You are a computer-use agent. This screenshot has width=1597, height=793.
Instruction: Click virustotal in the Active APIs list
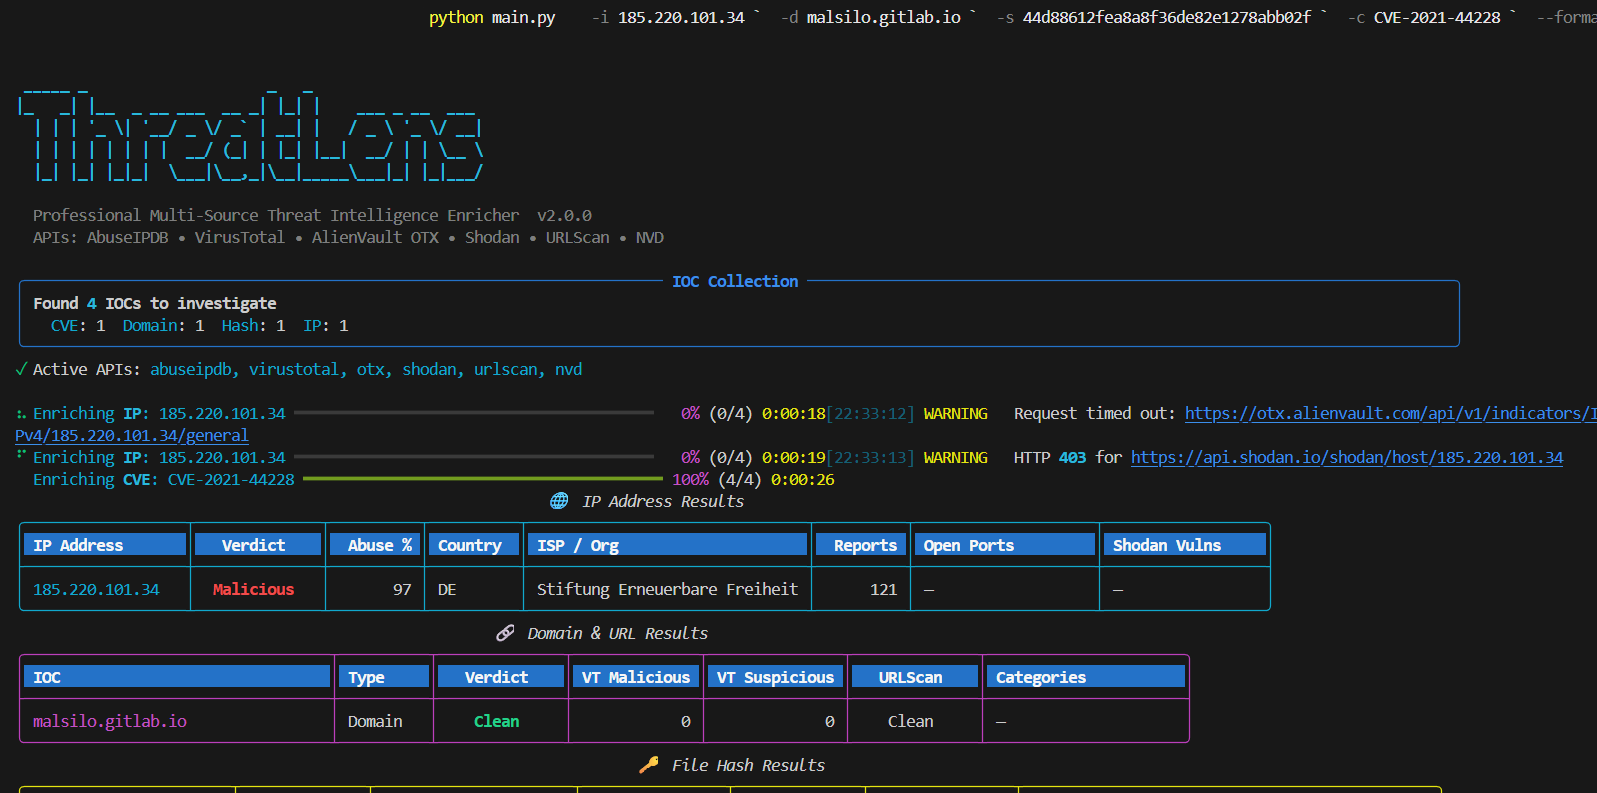tap(294, 369)
